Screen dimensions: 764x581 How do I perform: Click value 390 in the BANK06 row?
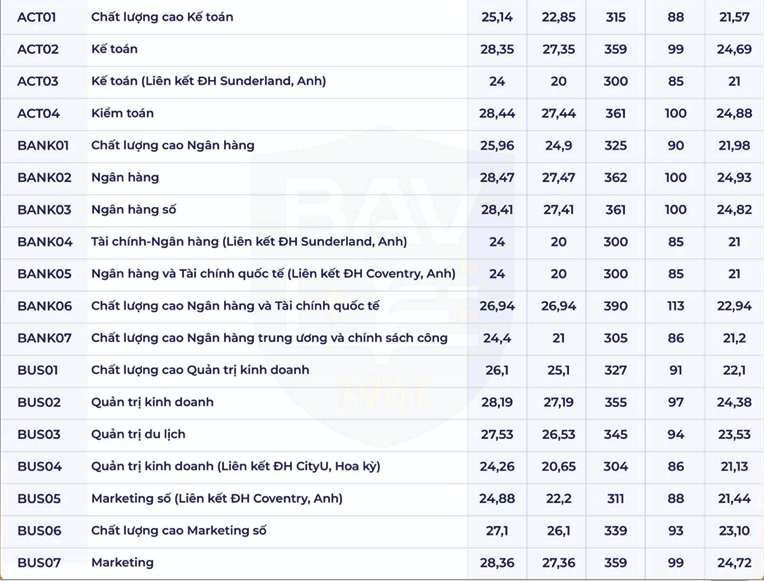coord(615,306)
